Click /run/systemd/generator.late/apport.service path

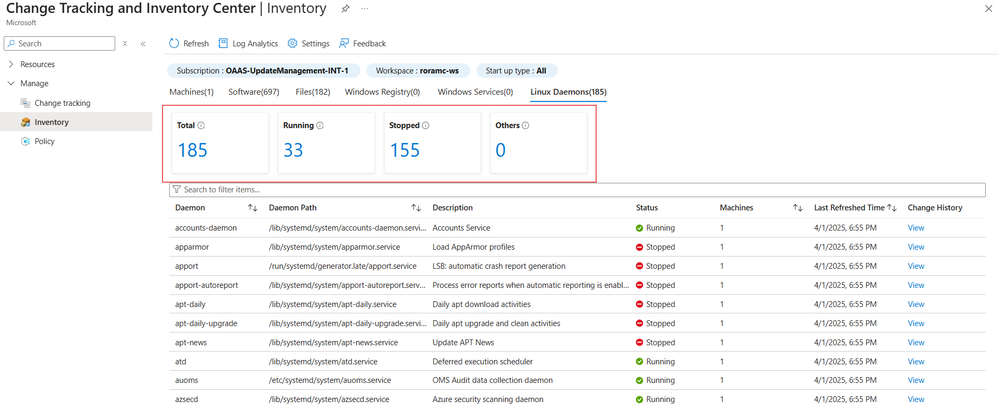[343, 266]
